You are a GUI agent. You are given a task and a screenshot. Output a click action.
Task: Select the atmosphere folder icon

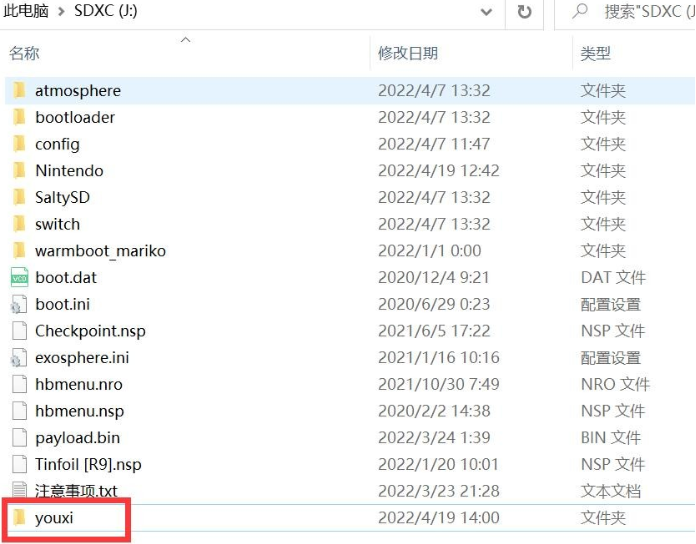19,91
